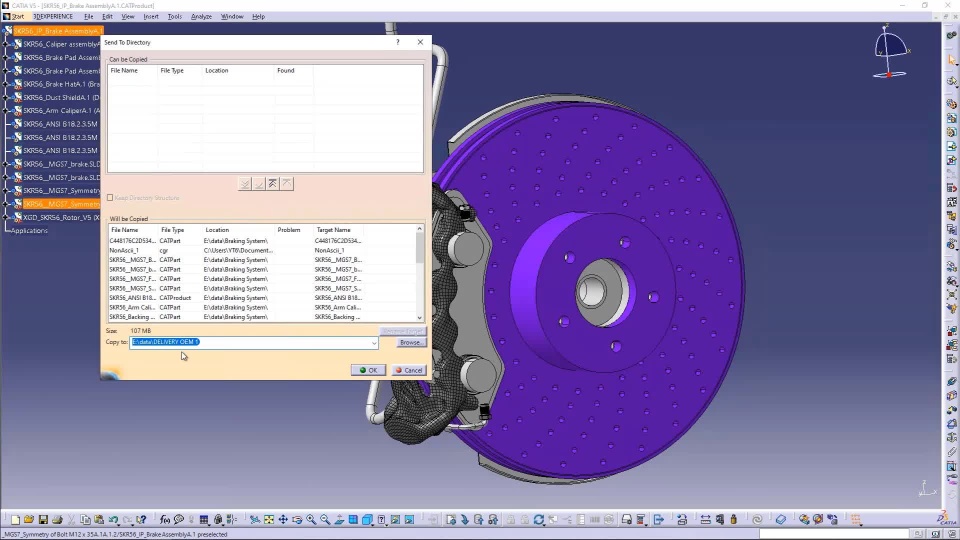Open the Start menu

point(17,17)
